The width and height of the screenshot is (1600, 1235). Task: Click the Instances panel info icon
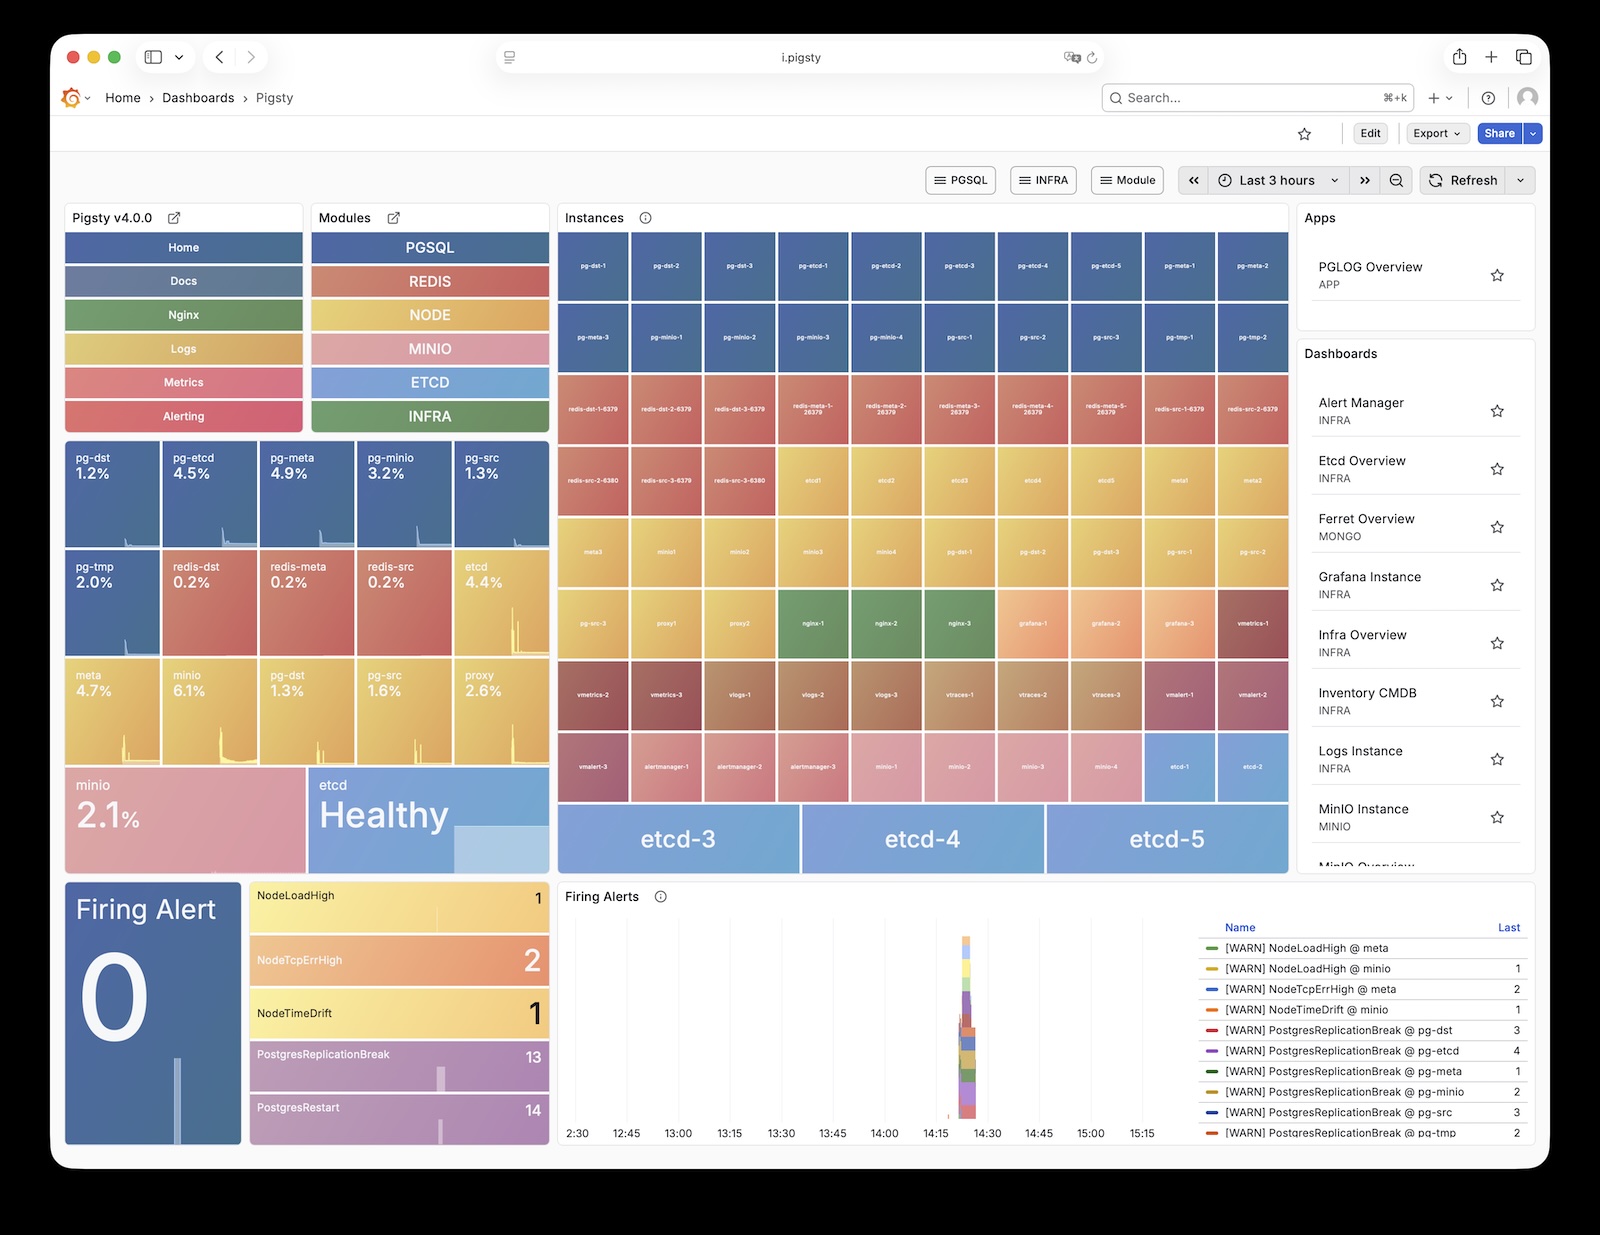click(x=645, y=218)
